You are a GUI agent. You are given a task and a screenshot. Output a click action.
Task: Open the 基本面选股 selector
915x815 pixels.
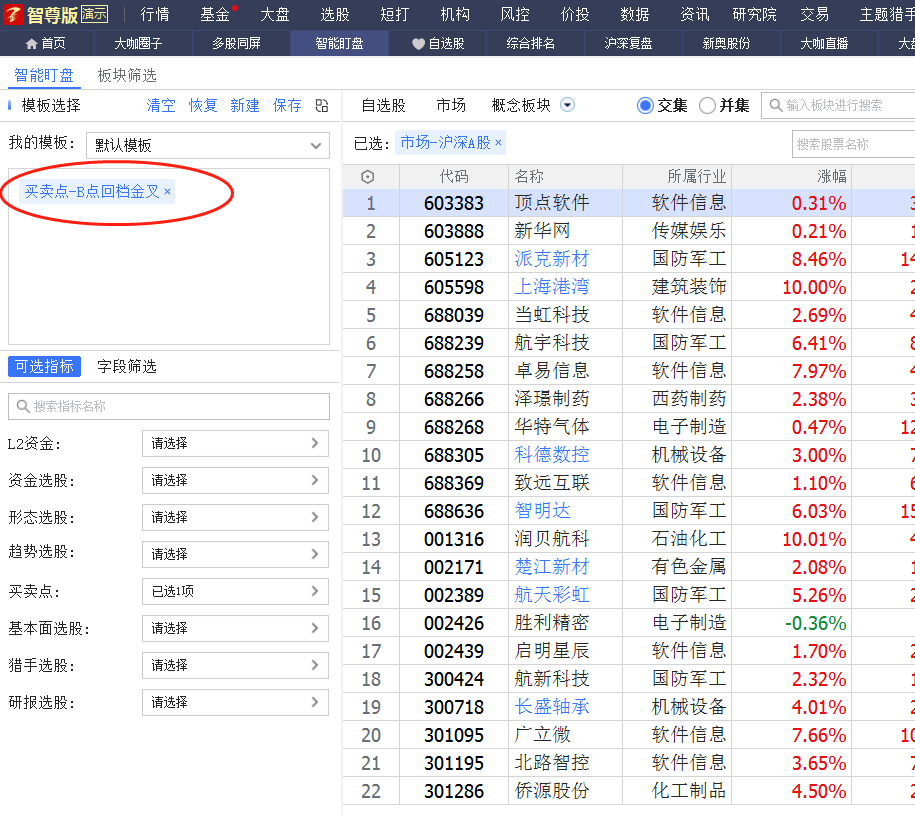click(235, 628)
